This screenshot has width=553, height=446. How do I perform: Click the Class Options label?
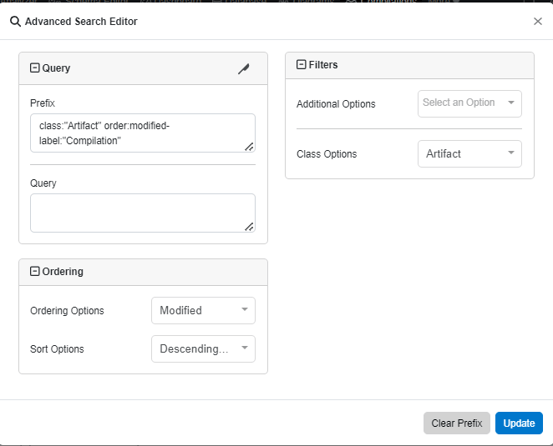327,154
